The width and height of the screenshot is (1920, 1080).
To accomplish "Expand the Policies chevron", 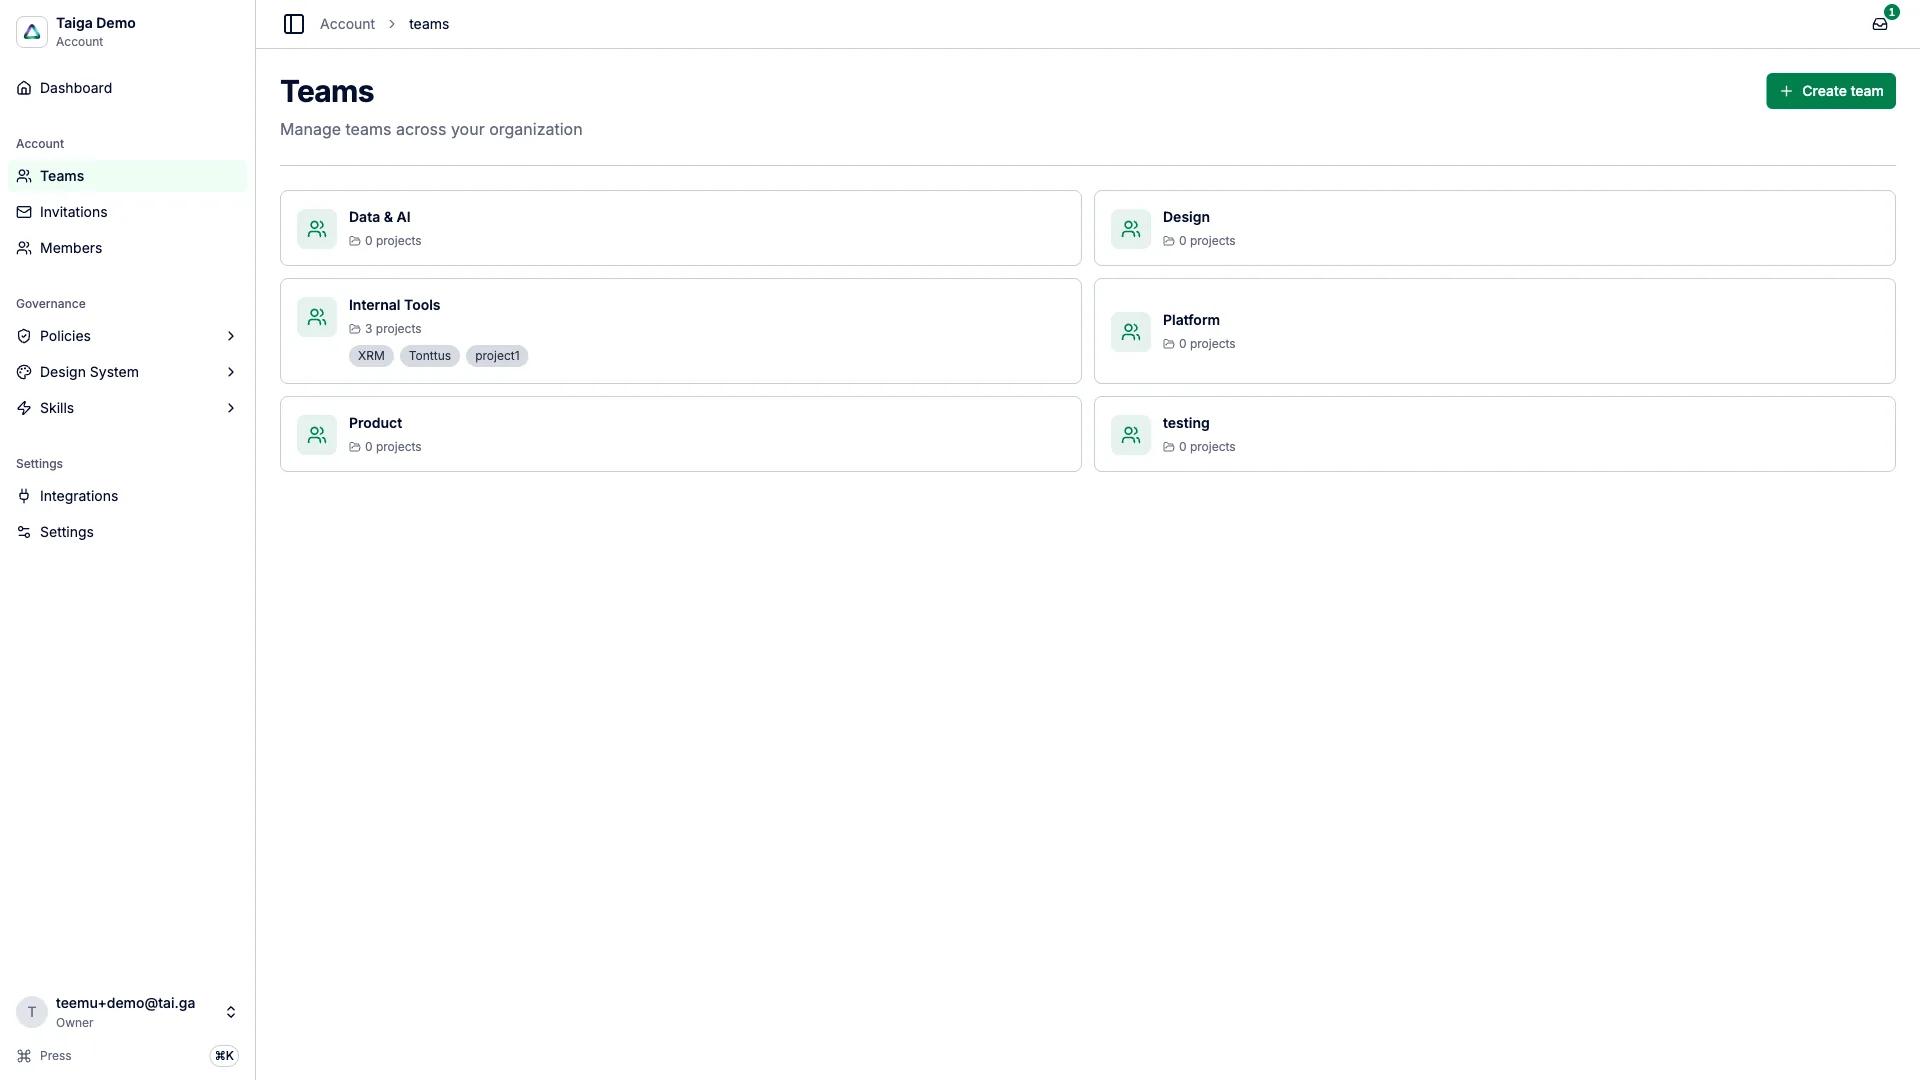I will pos(231,336).
